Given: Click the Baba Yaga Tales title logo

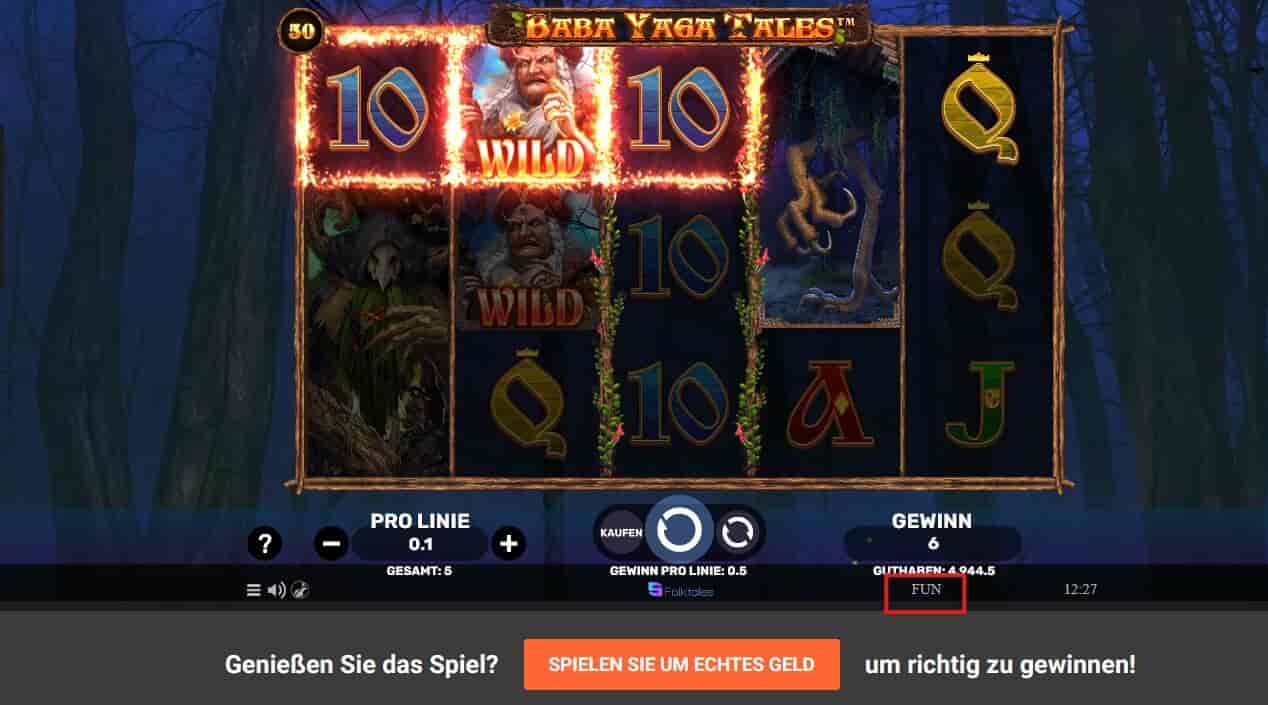Looking at the screenshot, I should [679, 24].
